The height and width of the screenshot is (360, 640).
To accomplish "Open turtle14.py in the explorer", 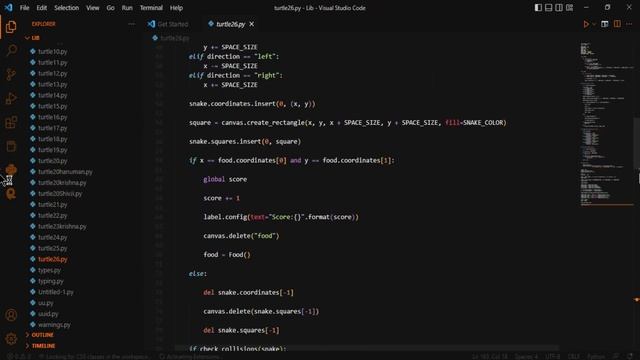I will pyautogui.click(x=53, y=95).
